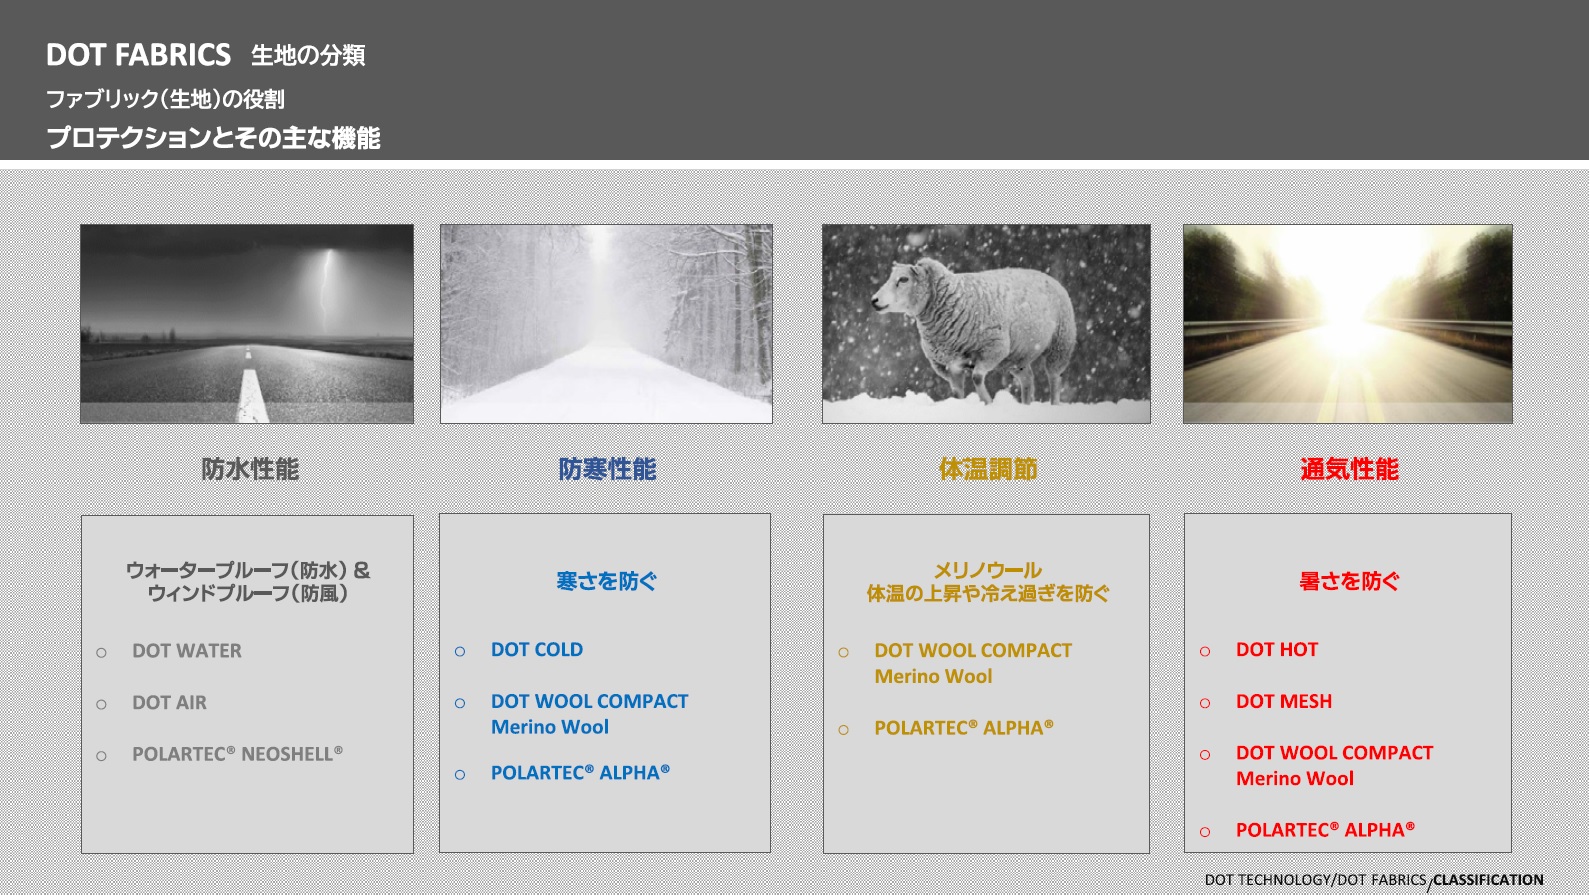Image resolution: width=1589 pixels, height=895 pixels.
Task: Click the bold CLASSIFICATION footer text
Action: 1488,880
